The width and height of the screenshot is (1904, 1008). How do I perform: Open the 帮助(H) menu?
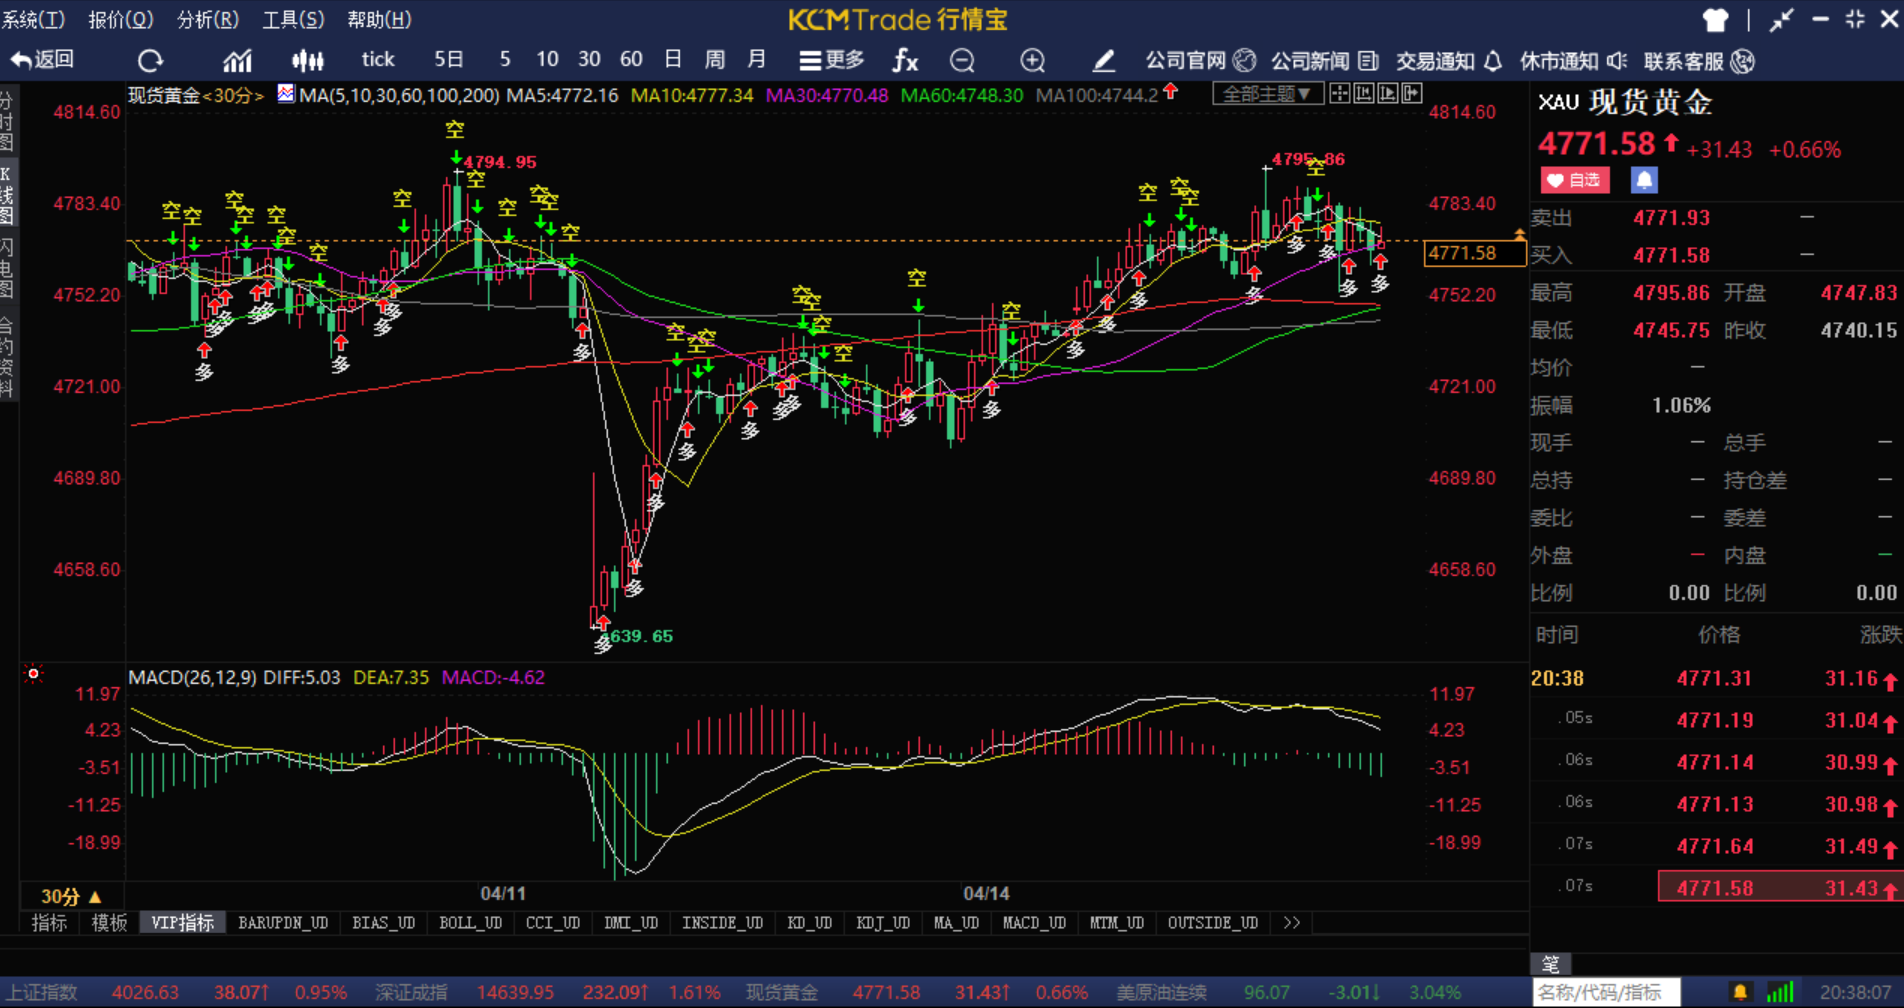point(379,20)
